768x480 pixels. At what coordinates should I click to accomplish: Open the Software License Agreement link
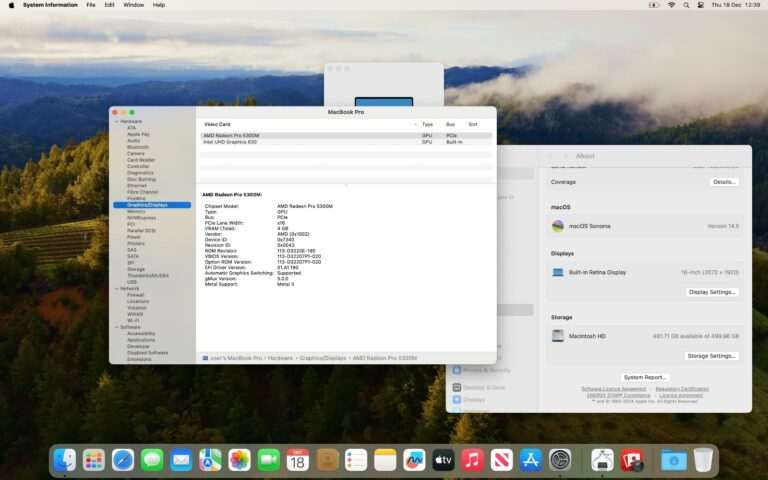(613, 389)
